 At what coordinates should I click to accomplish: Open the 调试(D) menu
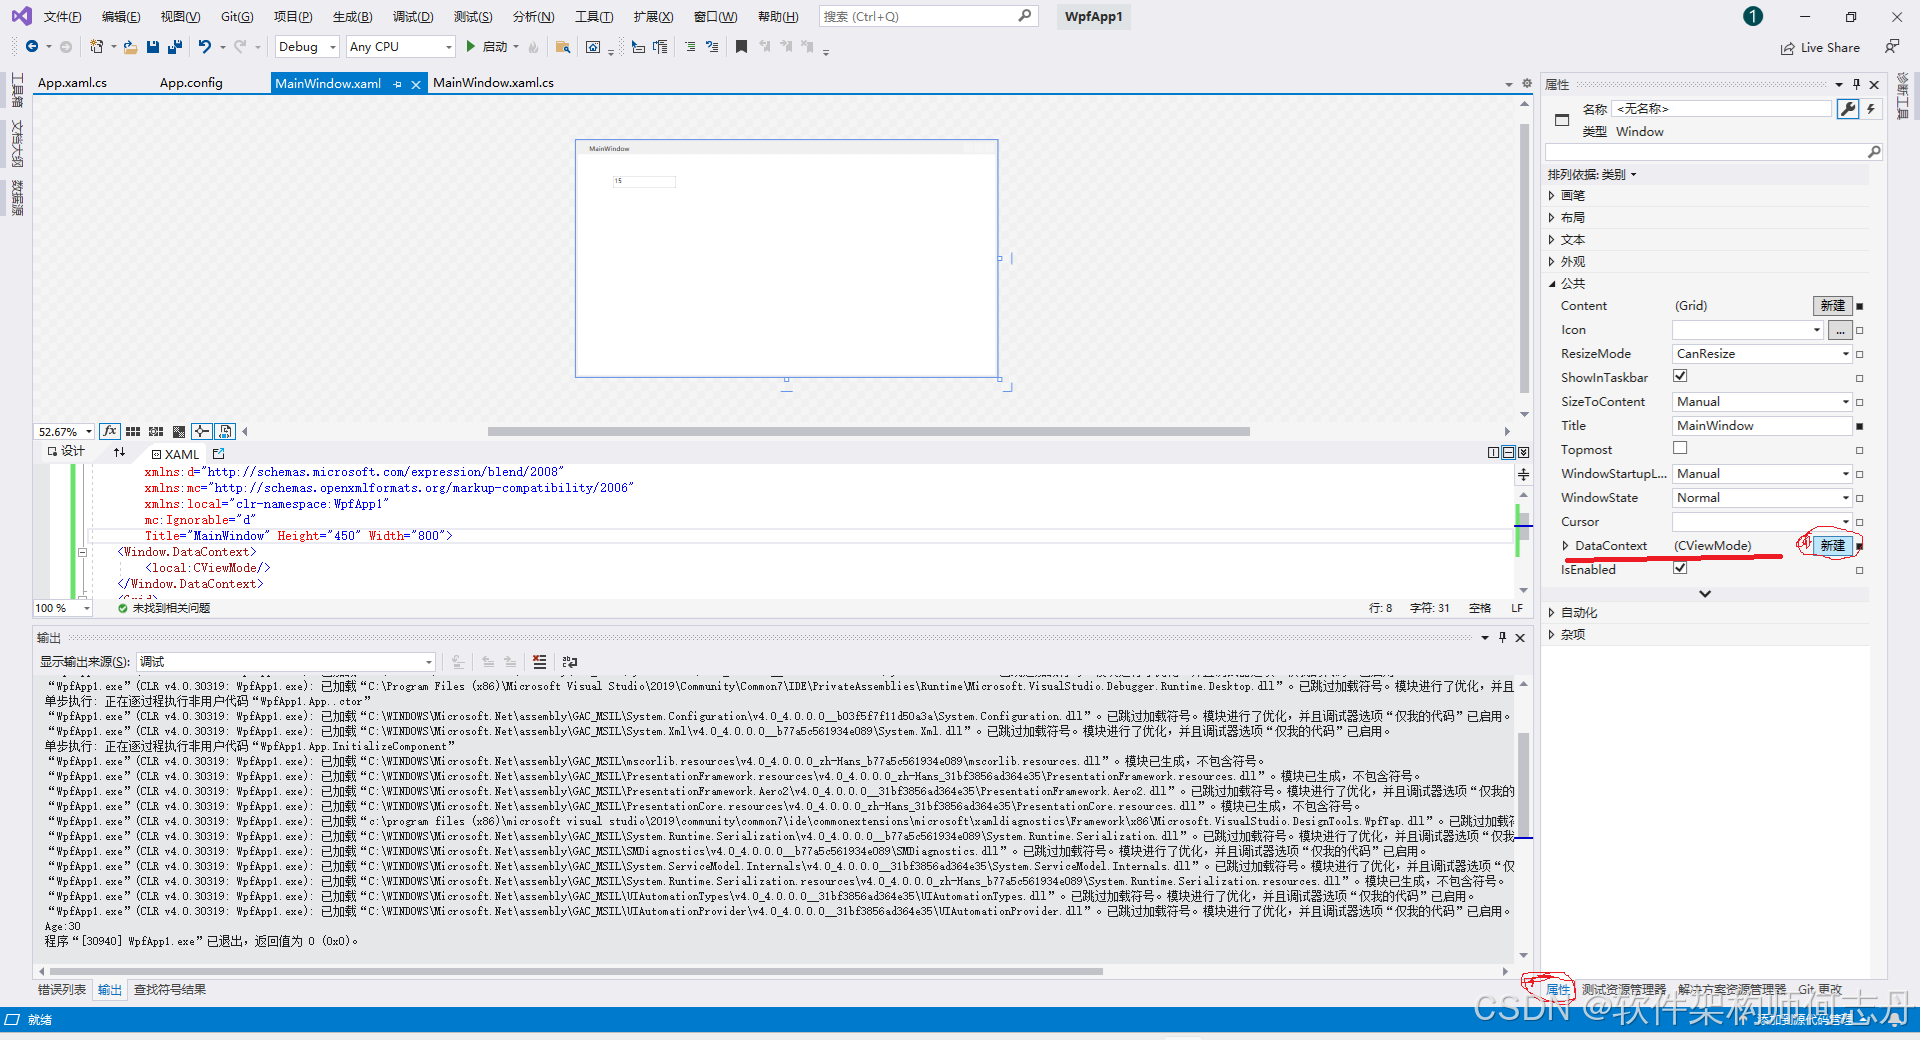click(x=412, y=17)
